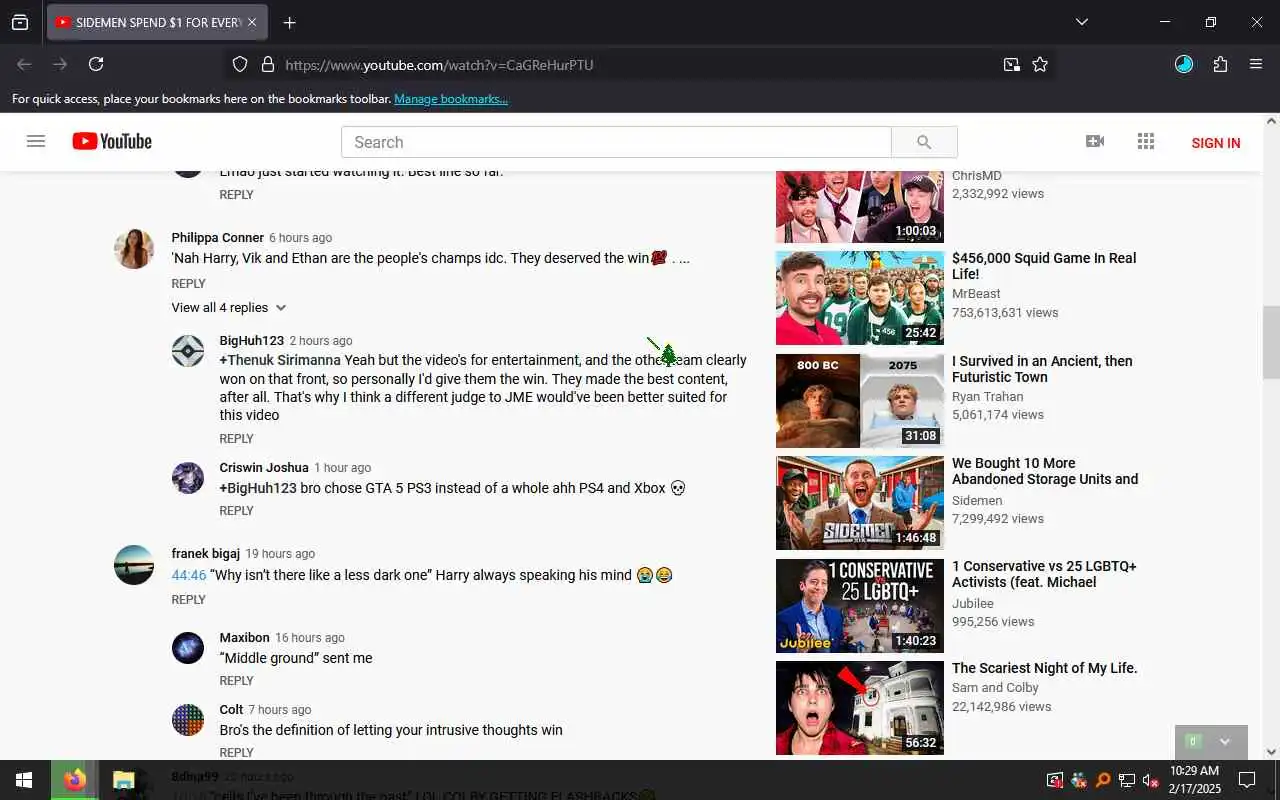This screenshot has height=800, width=1280.
Task: Open the Squid Game video thumbnail
Action: [x=860, y=298]
